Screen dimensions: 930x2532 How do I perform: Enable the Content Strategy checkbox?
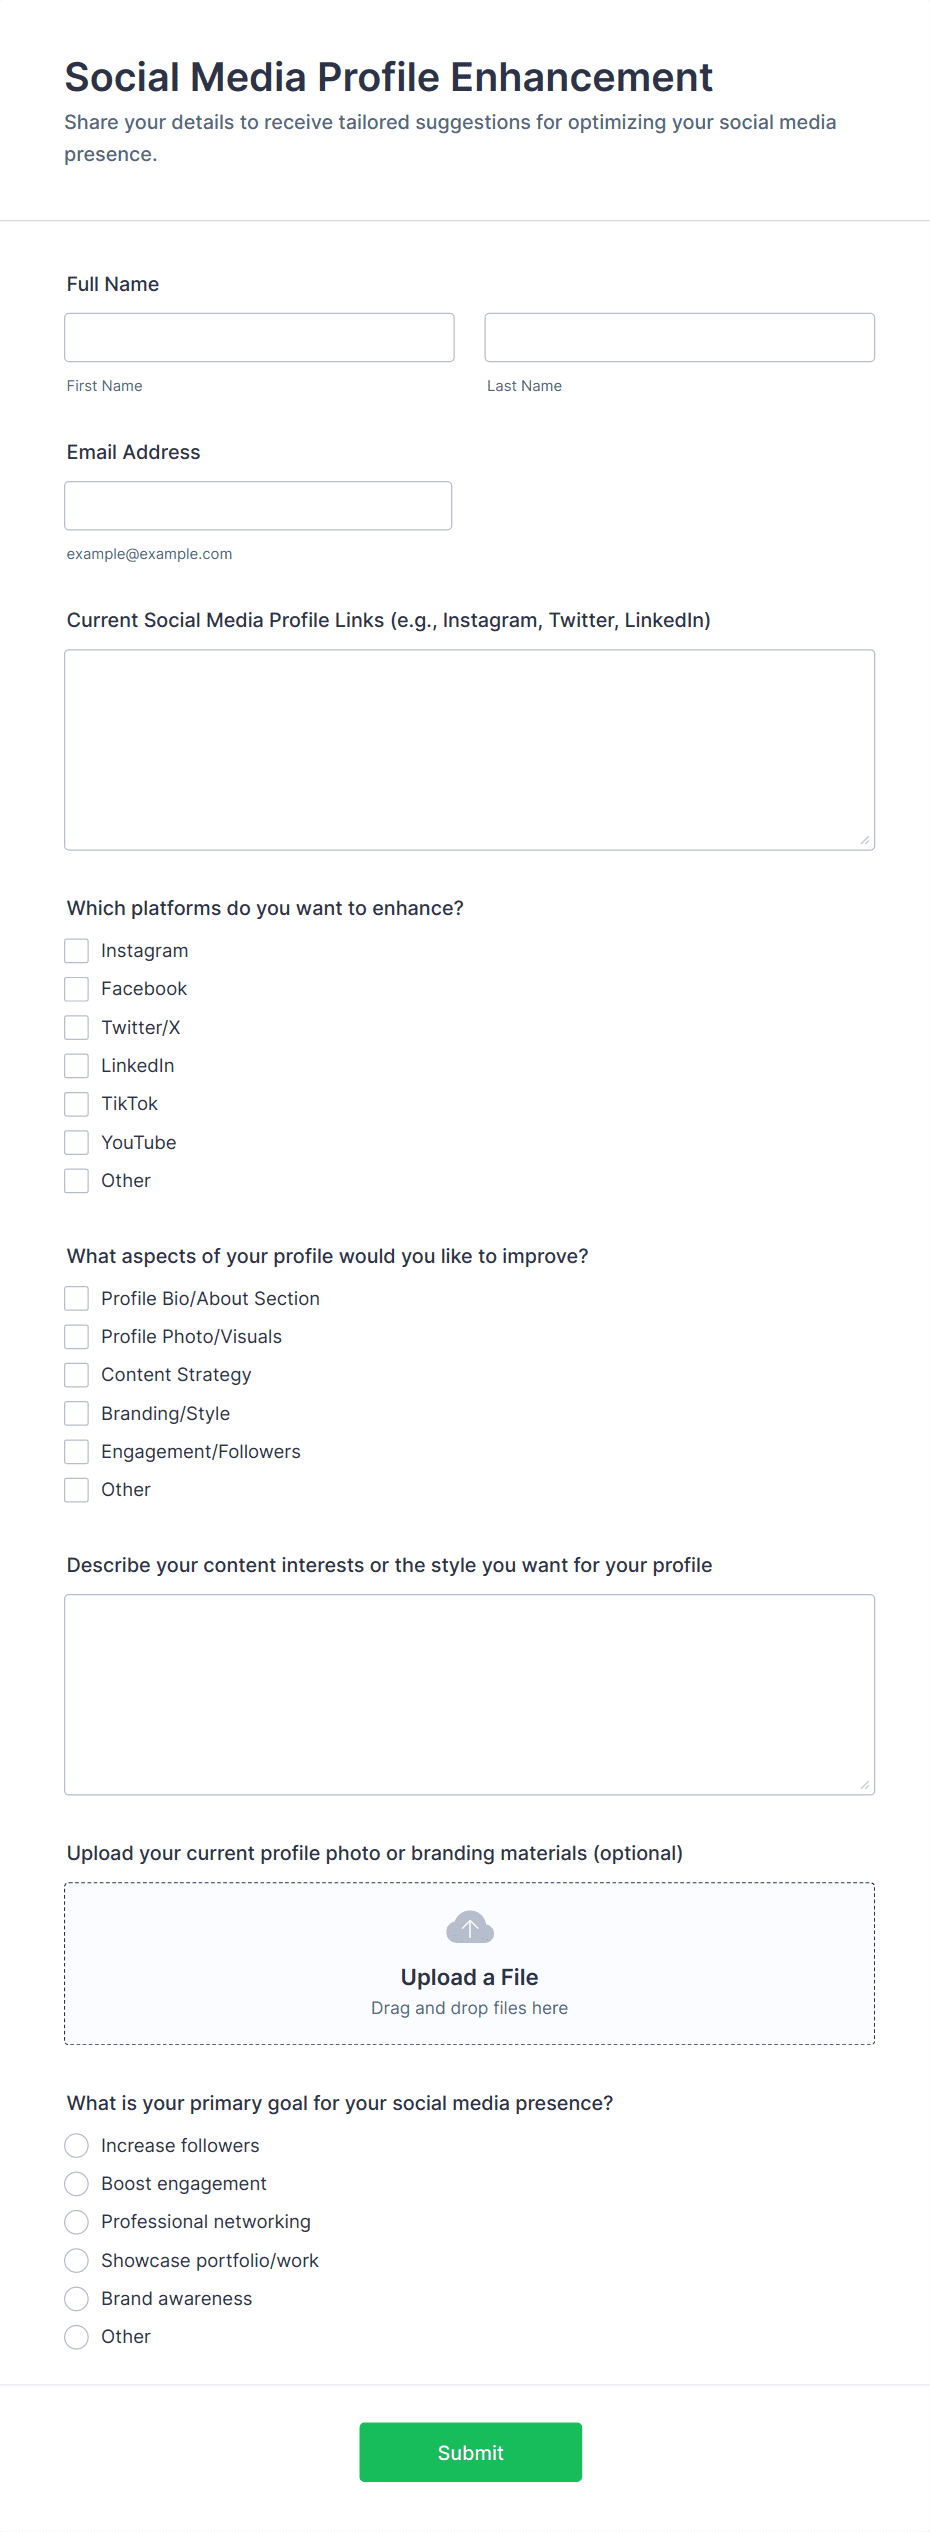[76, 1374]
